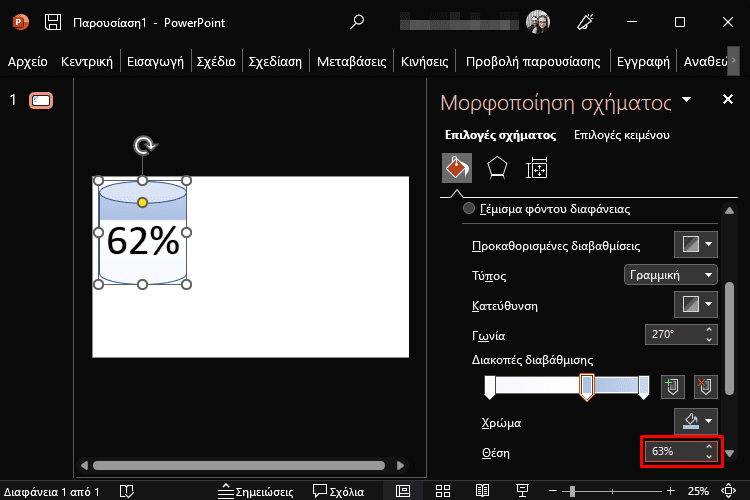Click the PowerPoint app logo icon

[x=21, y=22]
